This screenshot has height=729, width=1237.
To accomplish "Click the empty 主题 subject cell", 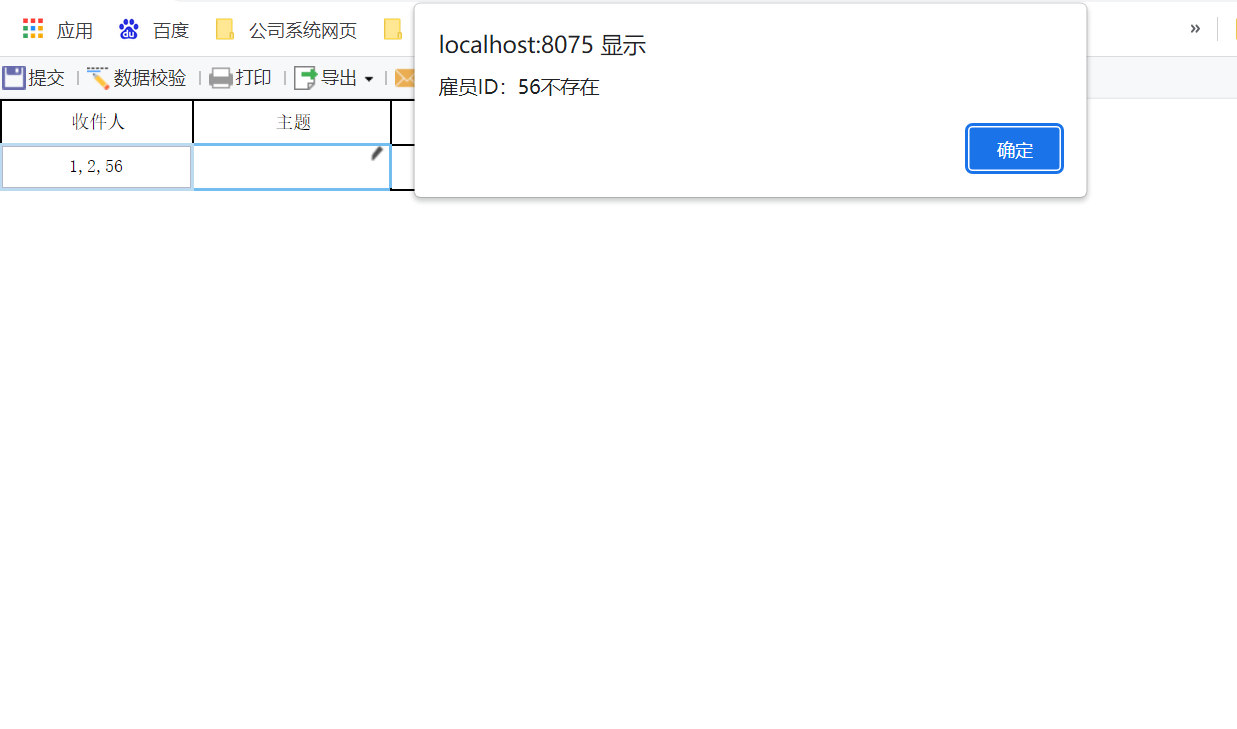I will click(x=292, y=167).
